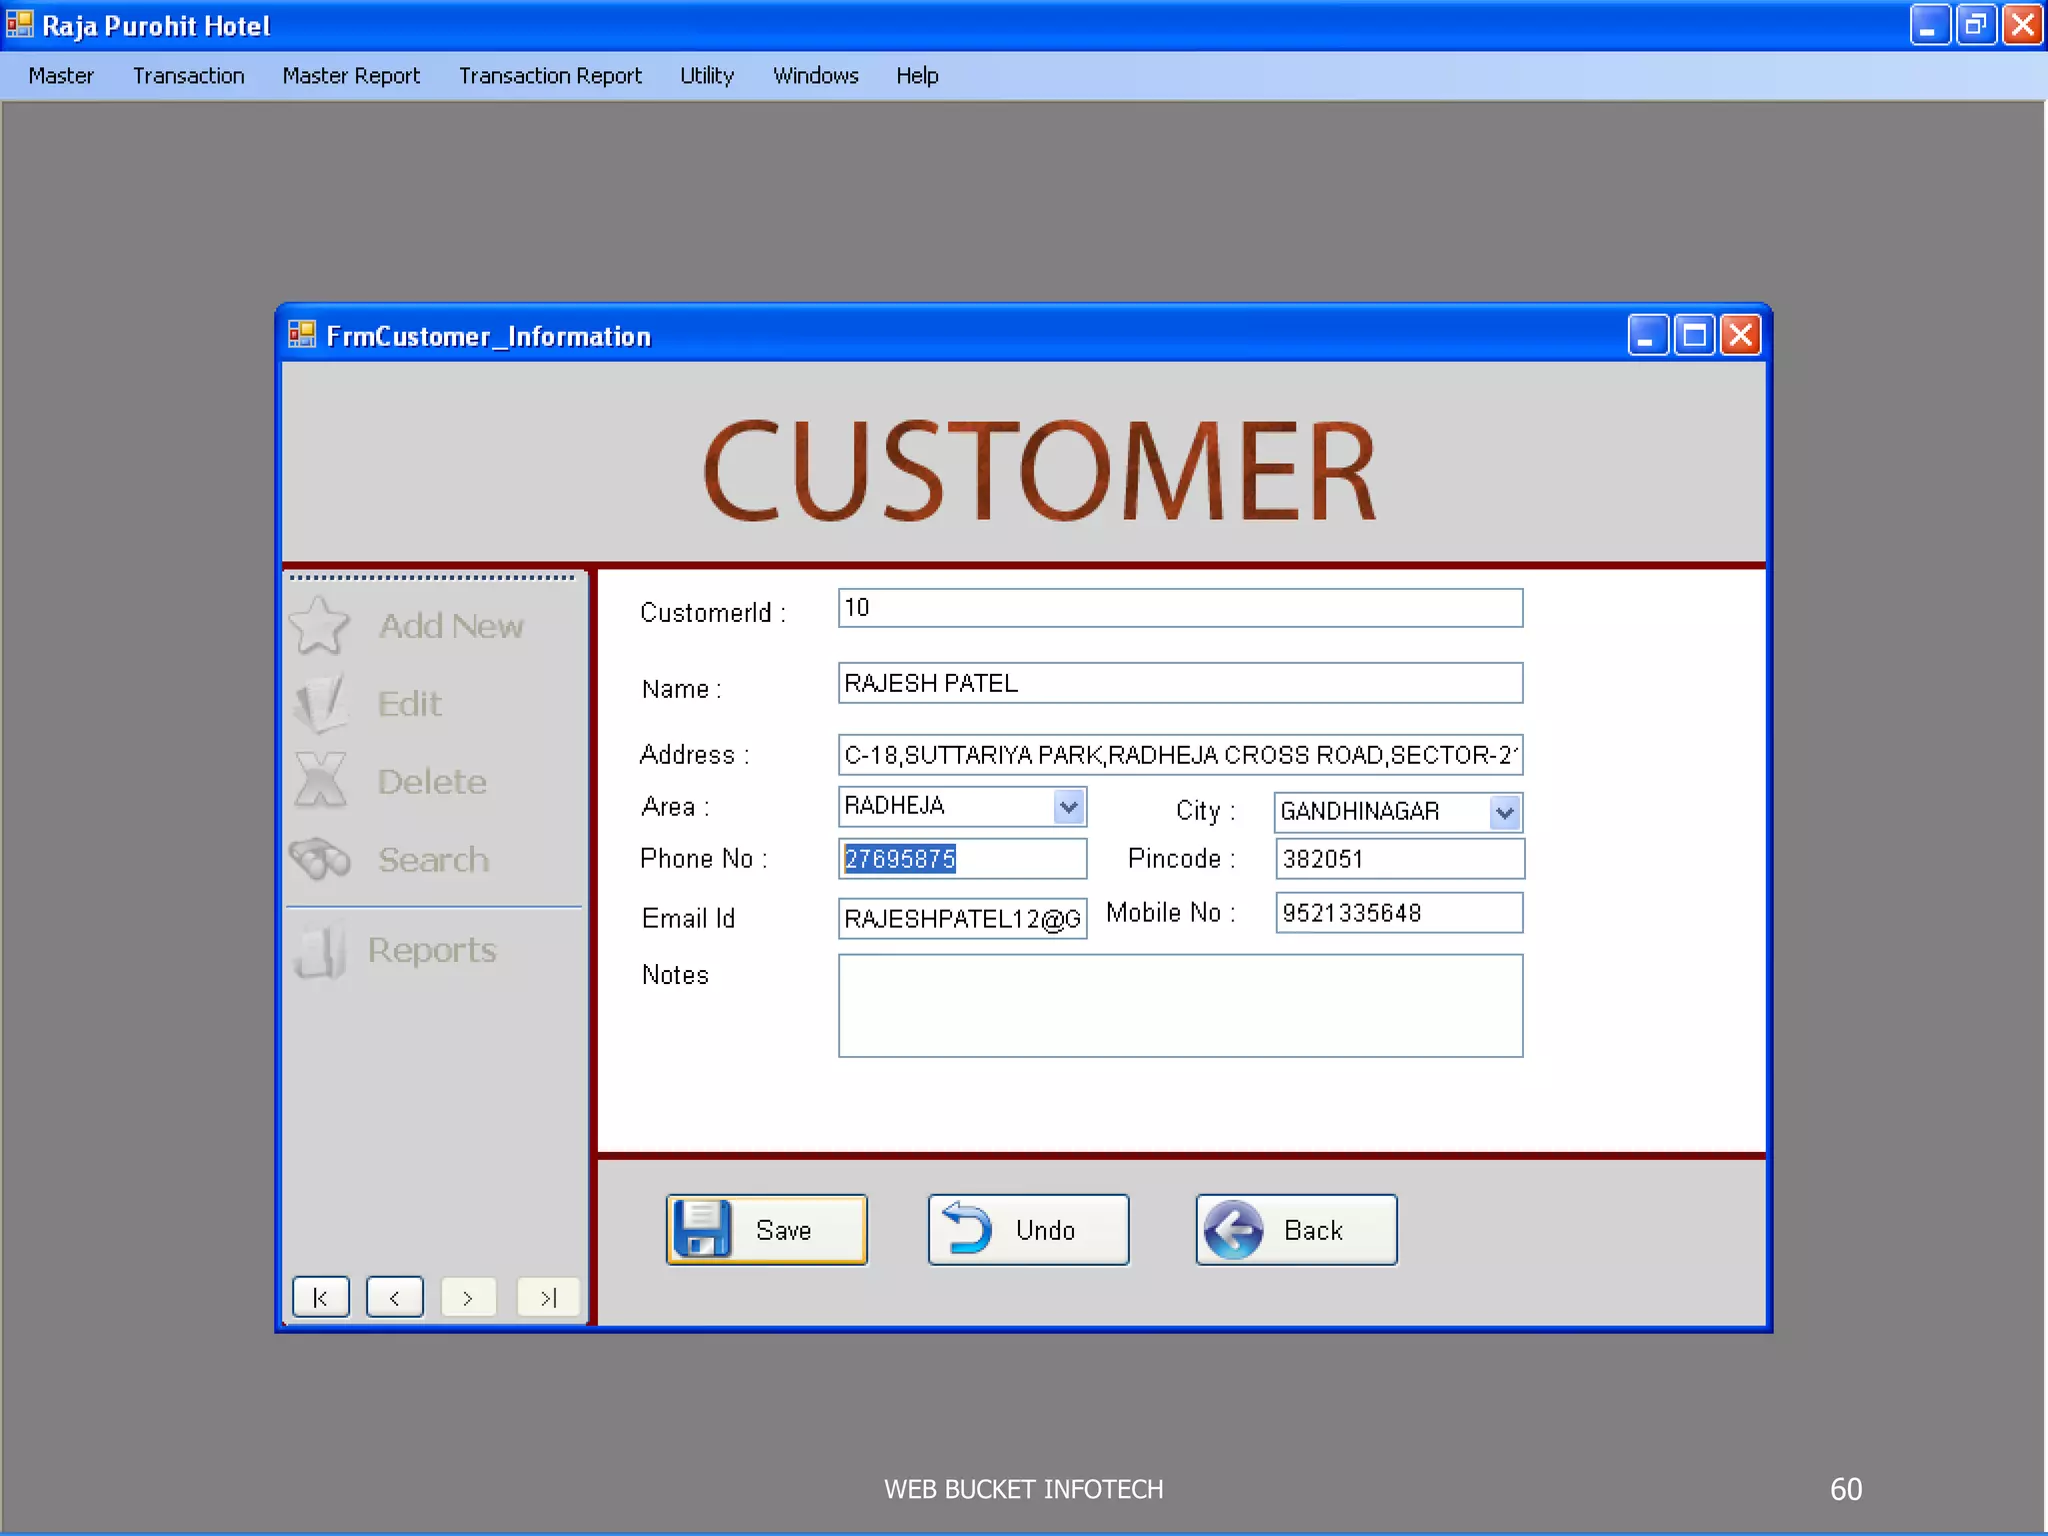This screenshot has height=1536, width=2048.
Task: Click the Pincode field 382051
Action: point(1400,859)
